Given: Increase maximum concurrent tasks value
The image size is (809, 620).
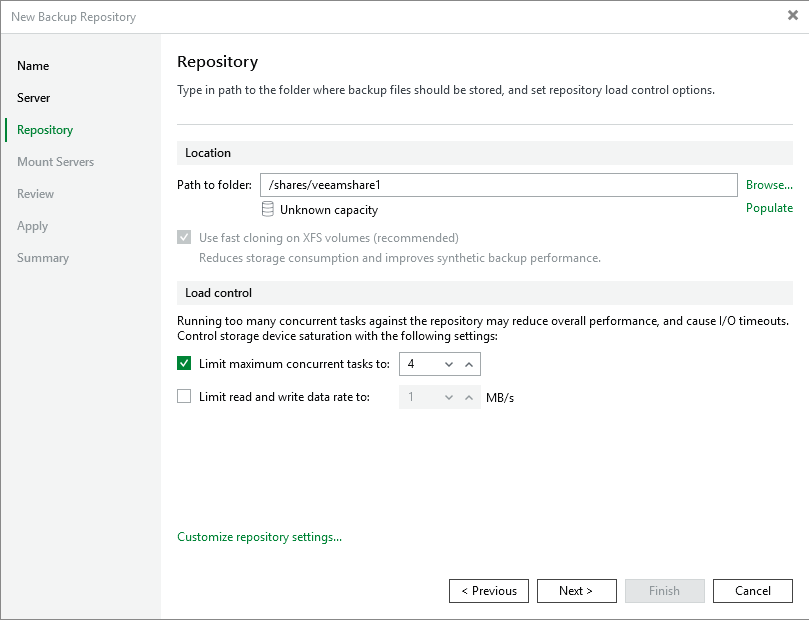Looking at the screenshot, I should [x=469, y=364].
